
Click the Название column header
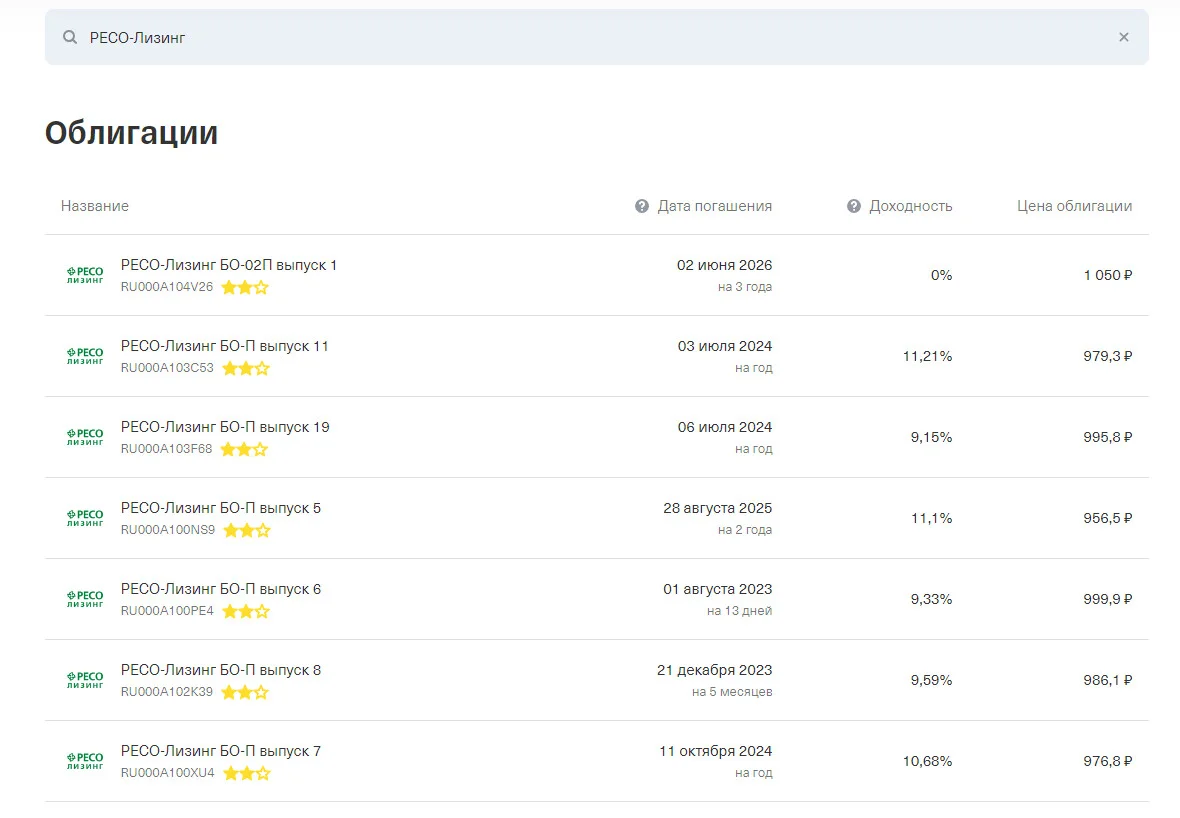click(95, 206)
